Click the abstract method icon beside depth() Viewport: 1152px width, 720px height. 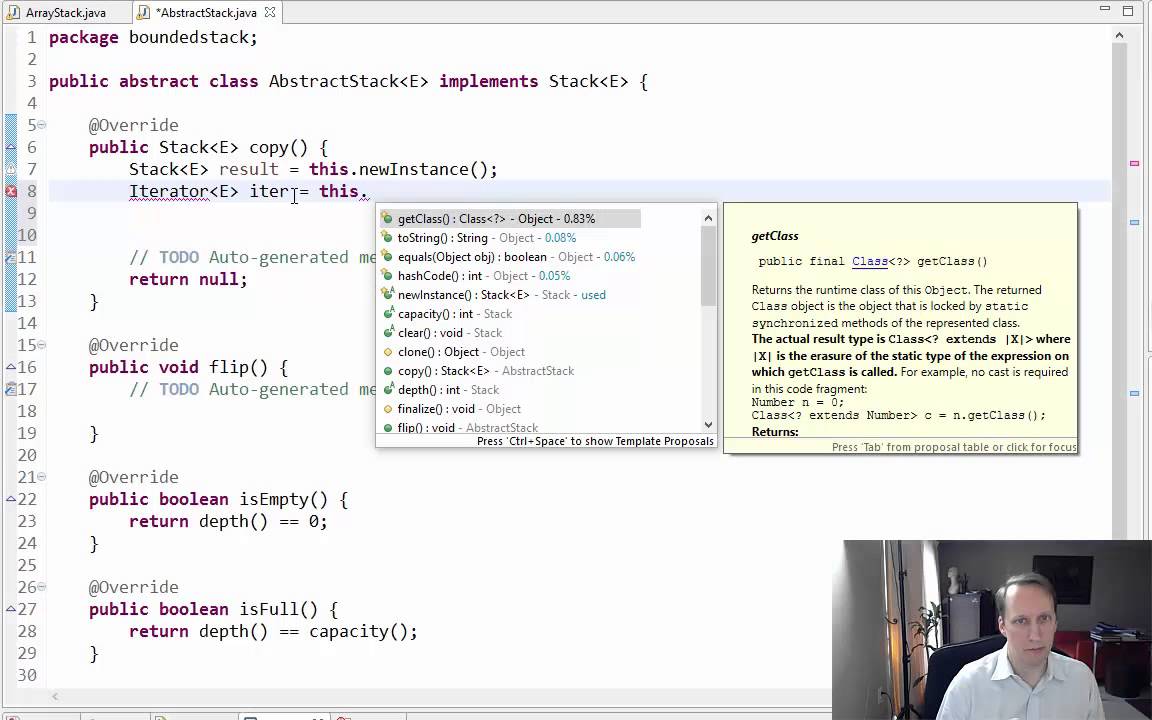(387, 390)
